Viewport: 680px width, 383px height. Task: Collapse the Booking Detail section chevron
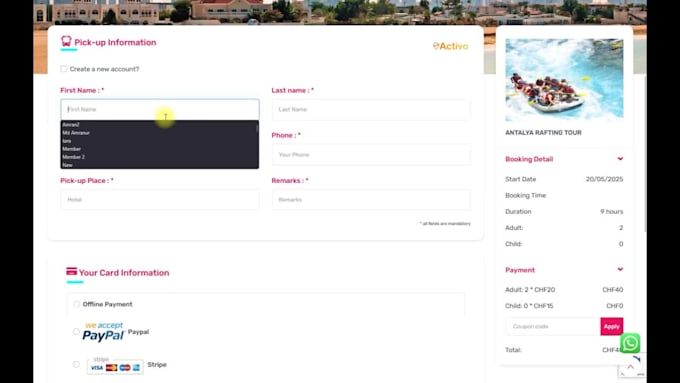(x=620, y=159)
